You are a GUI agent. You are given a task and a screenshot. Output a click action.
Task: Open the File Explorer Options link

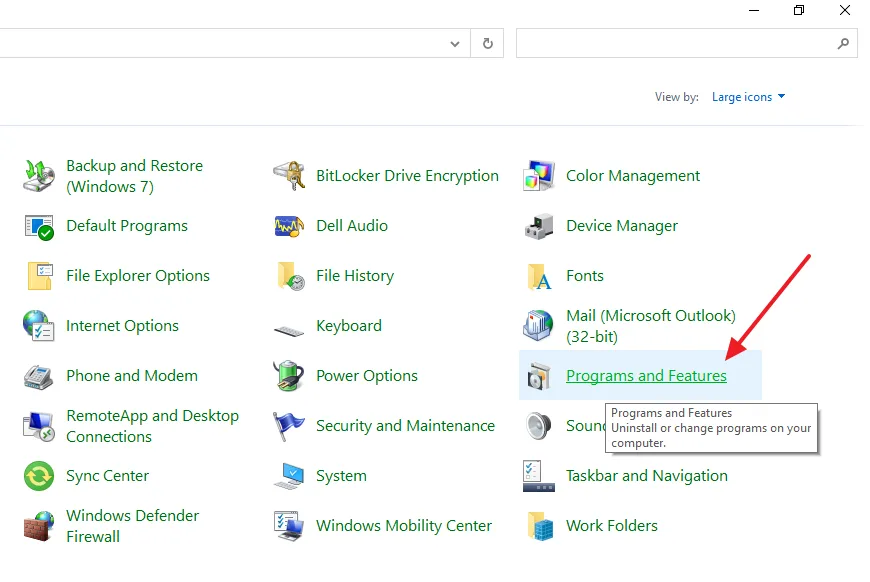click(138, 276)
